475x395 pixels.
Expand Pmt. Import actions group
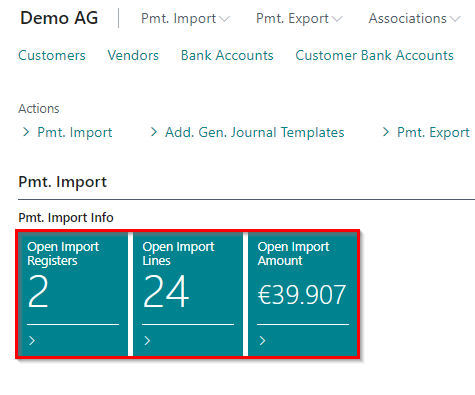(75, 133)
